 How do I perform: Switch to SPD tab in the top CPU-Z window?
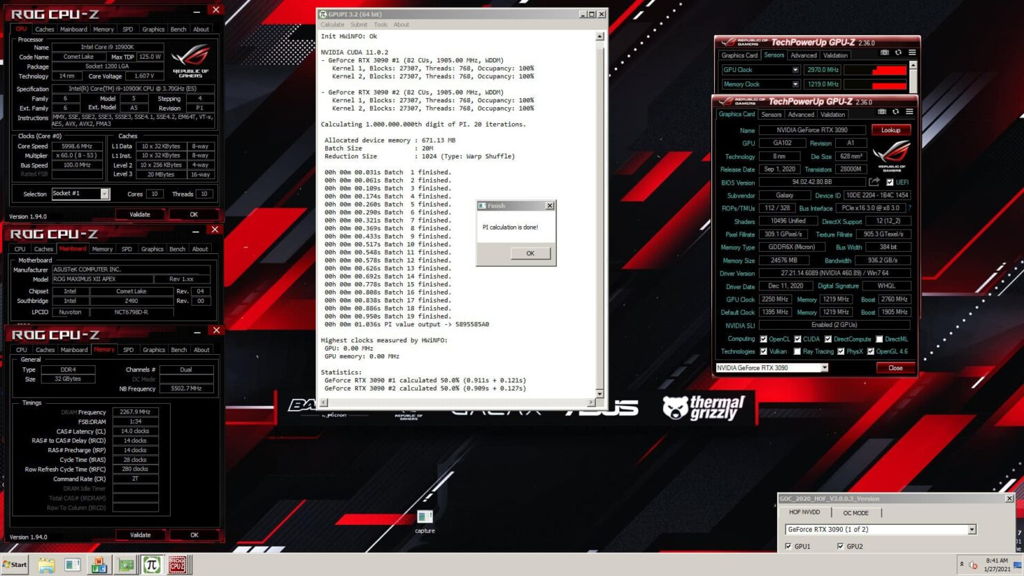coord(127,29)
